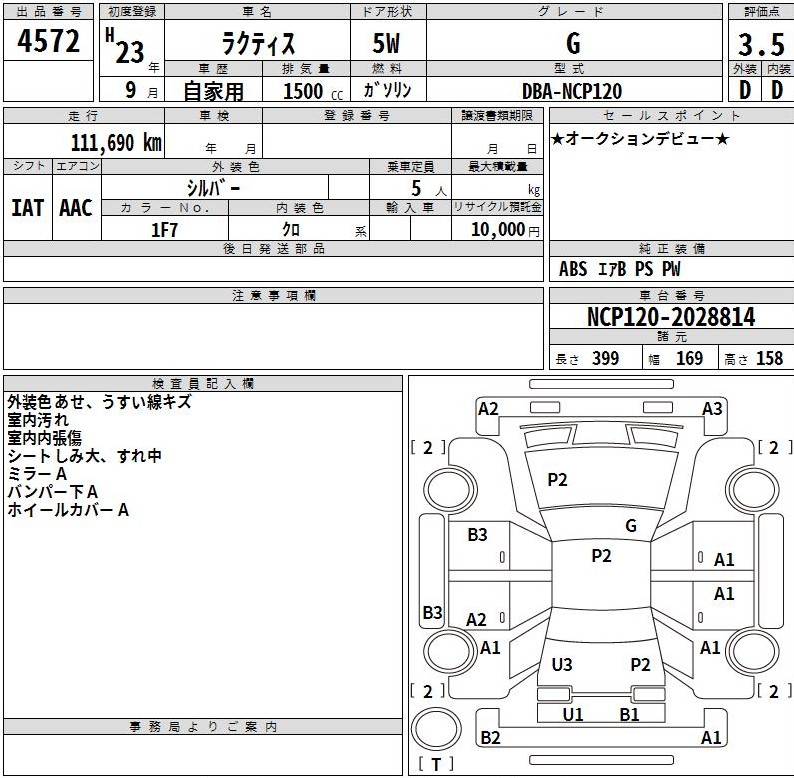Select the U1 mark on the rear bumper

573,714
